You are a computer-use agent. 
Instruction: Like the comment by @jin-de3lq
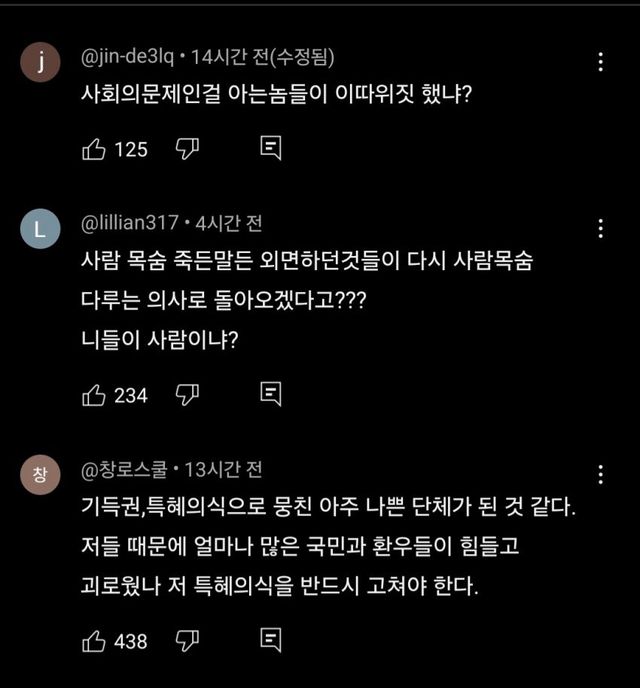(x=93, y=149)
